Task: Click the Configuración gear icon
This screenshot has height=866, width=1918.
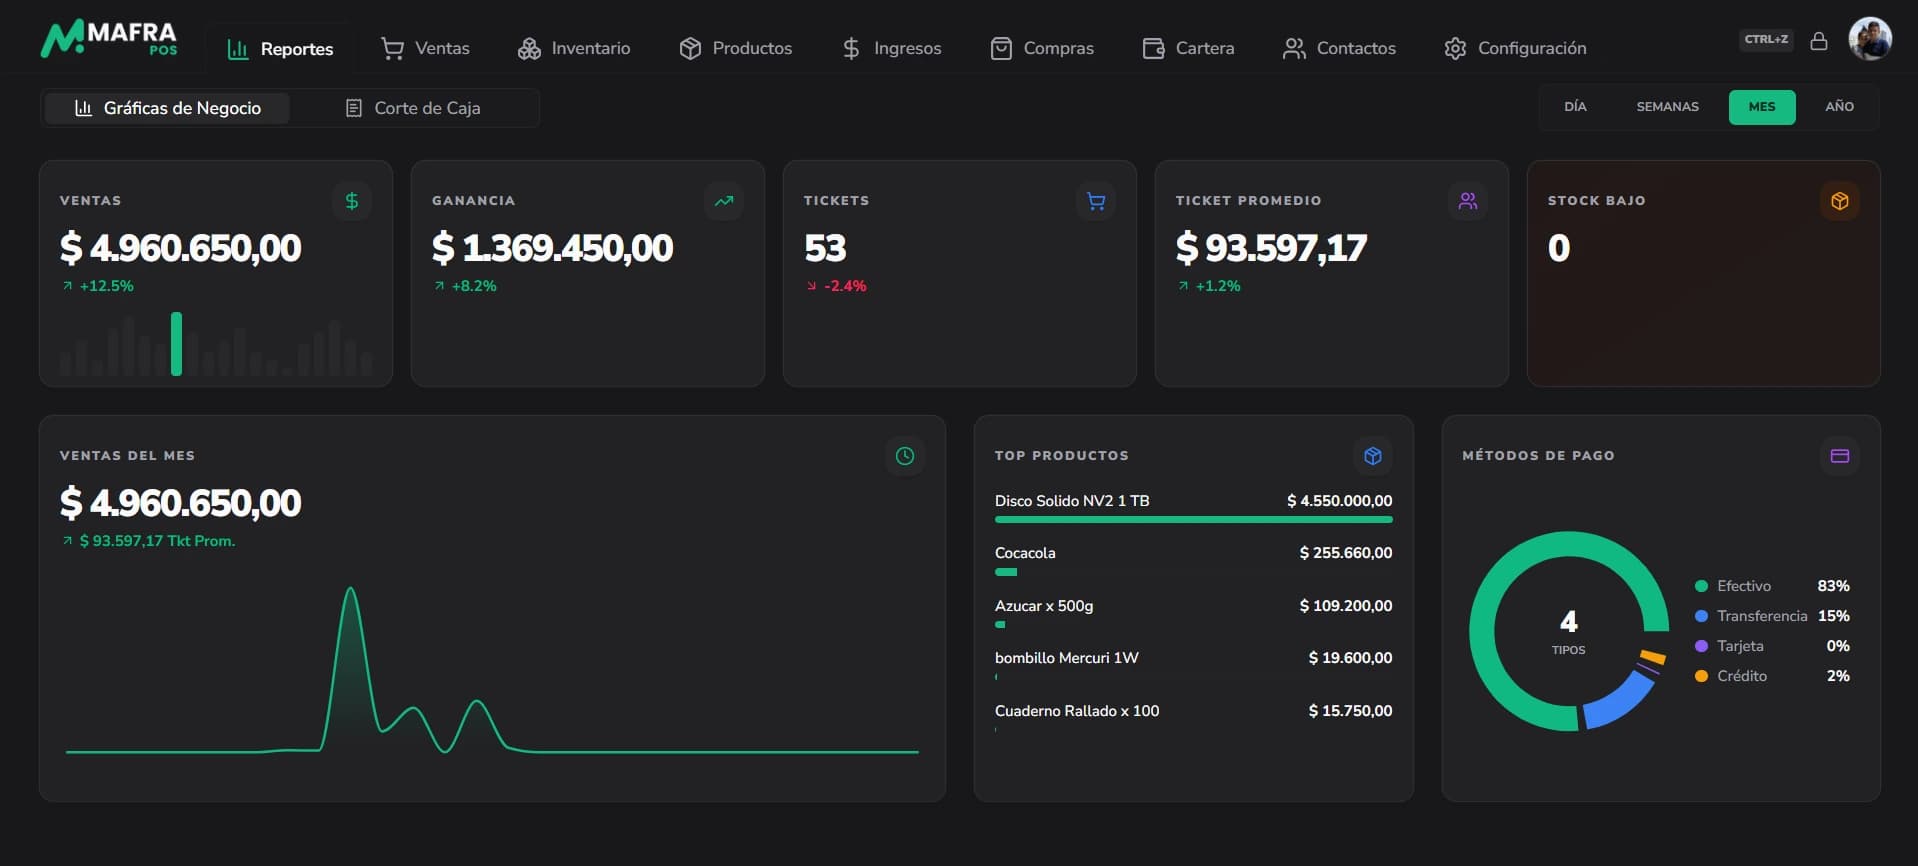Action: 1455,48
